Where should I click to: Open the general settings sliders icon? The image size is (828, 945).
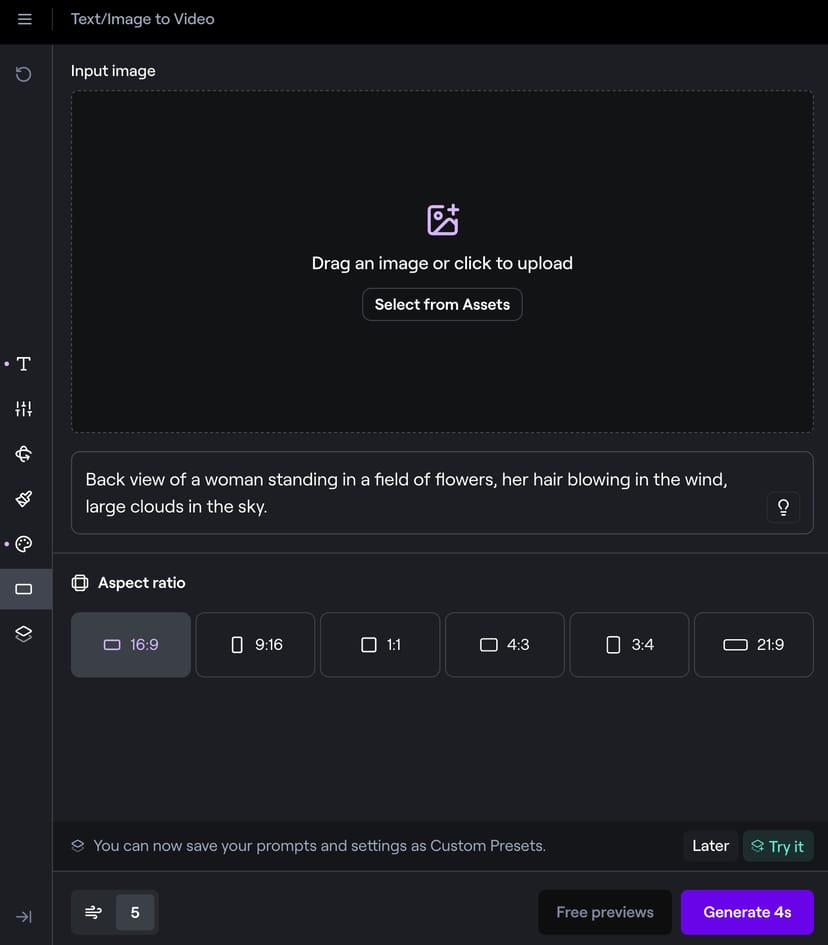[24, 409]
